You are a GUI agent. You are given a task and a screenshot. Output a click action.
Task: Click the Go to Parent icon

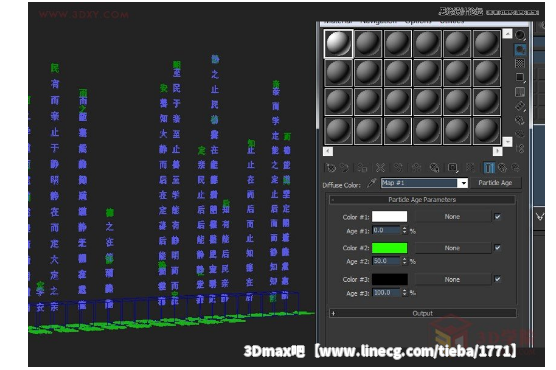tap(502, 167)
